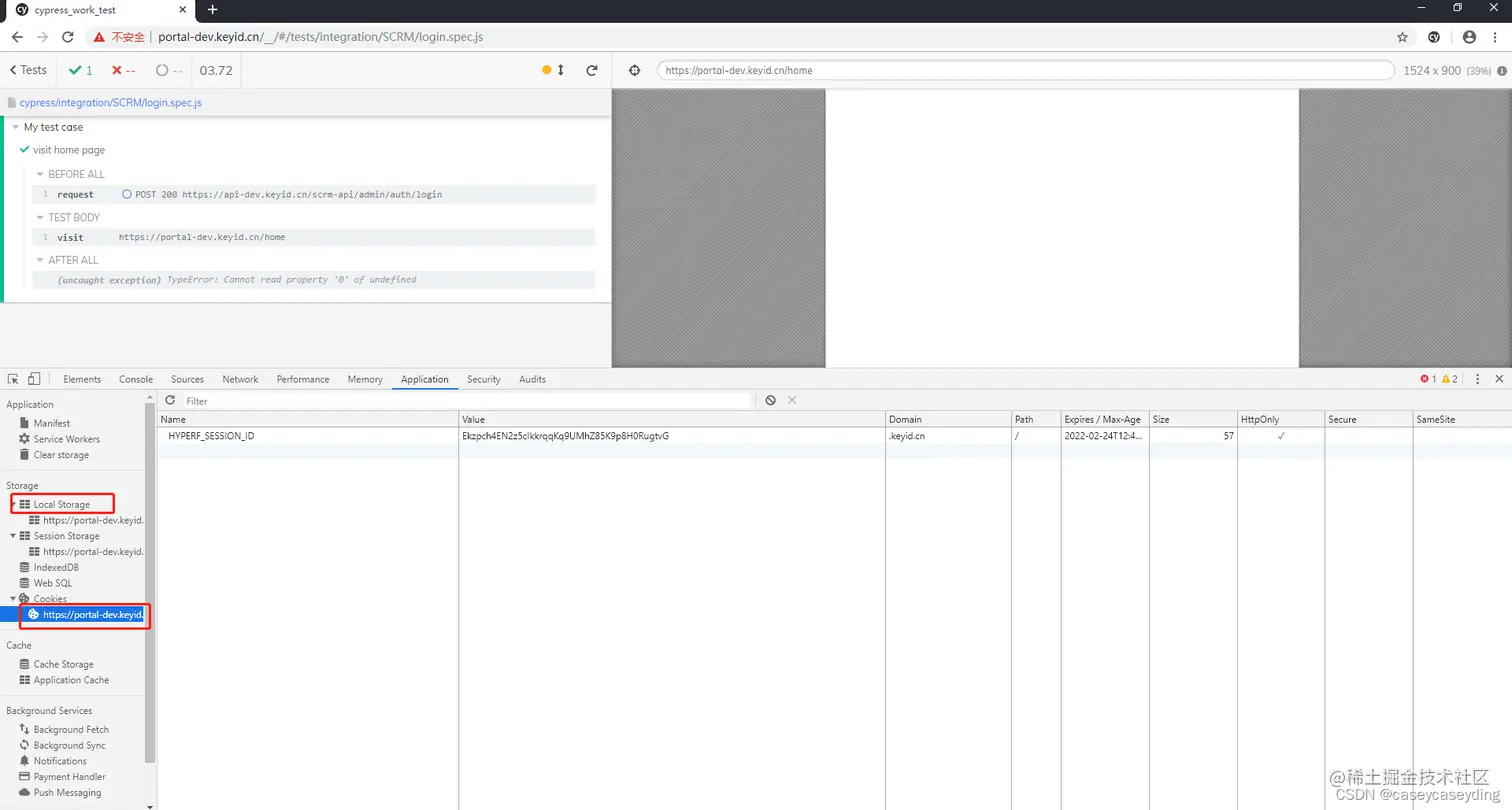1512x810 pixels.
Task: Open Notifications in Background Services
Action: tap(60, 761)
